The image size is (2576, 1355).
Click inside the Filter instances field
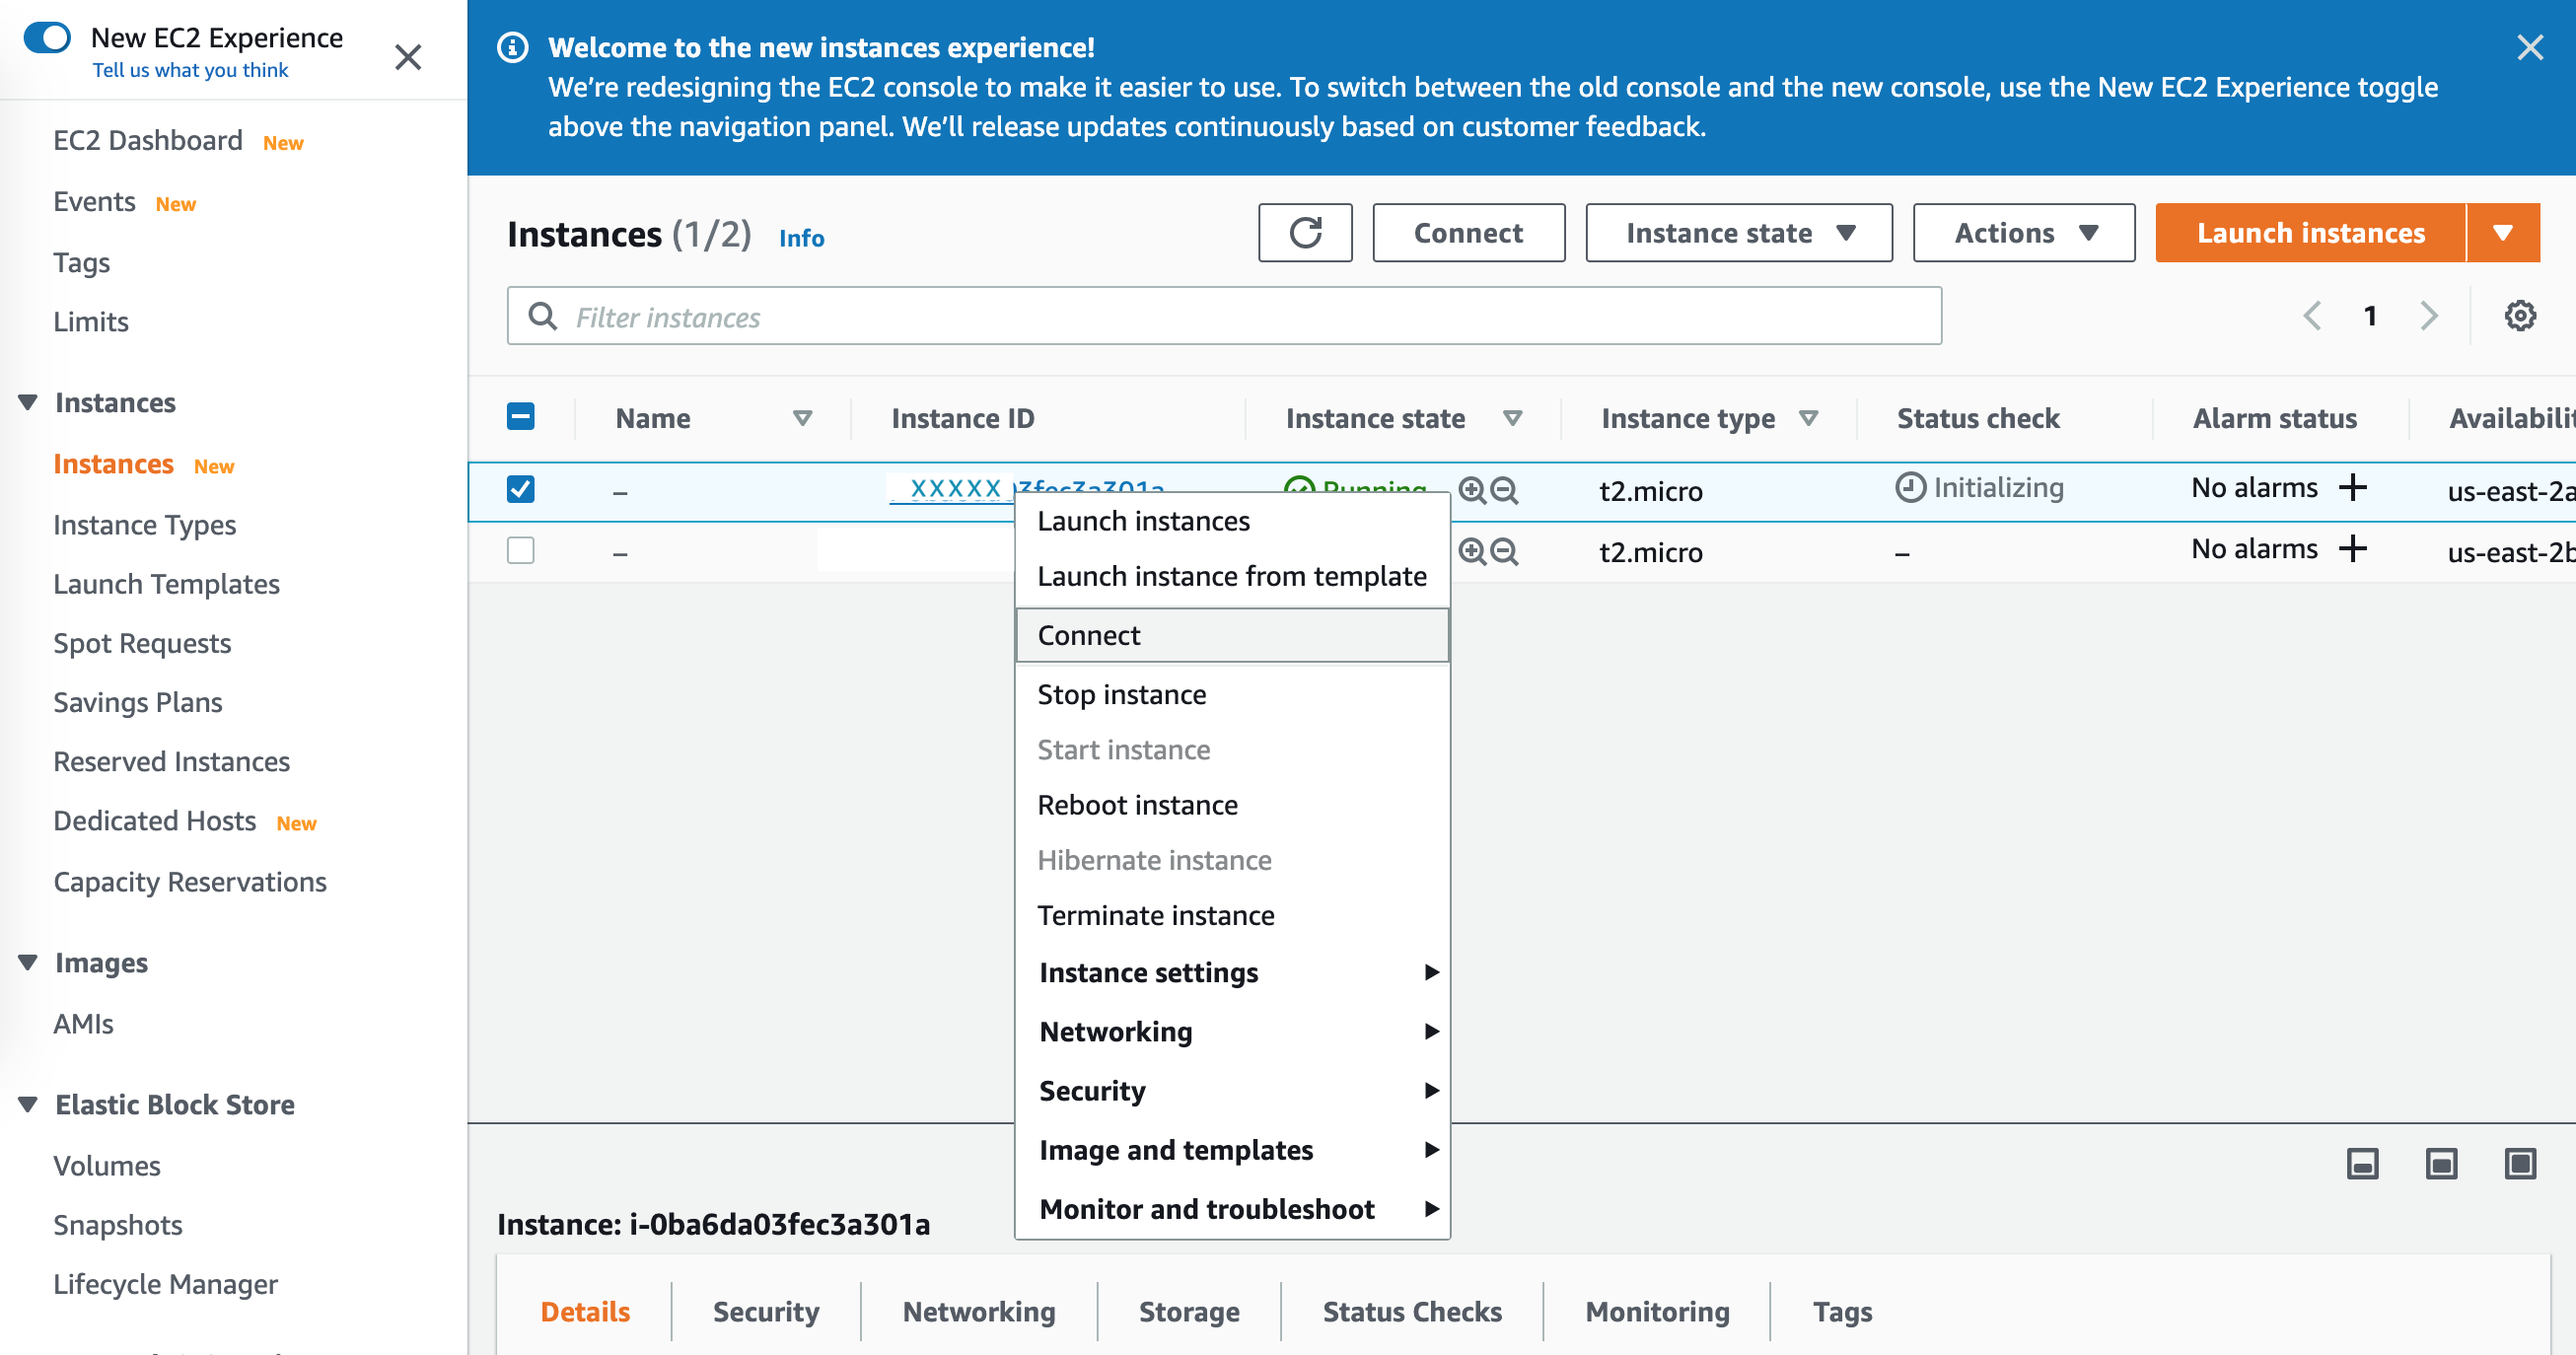coord(1000,316)
